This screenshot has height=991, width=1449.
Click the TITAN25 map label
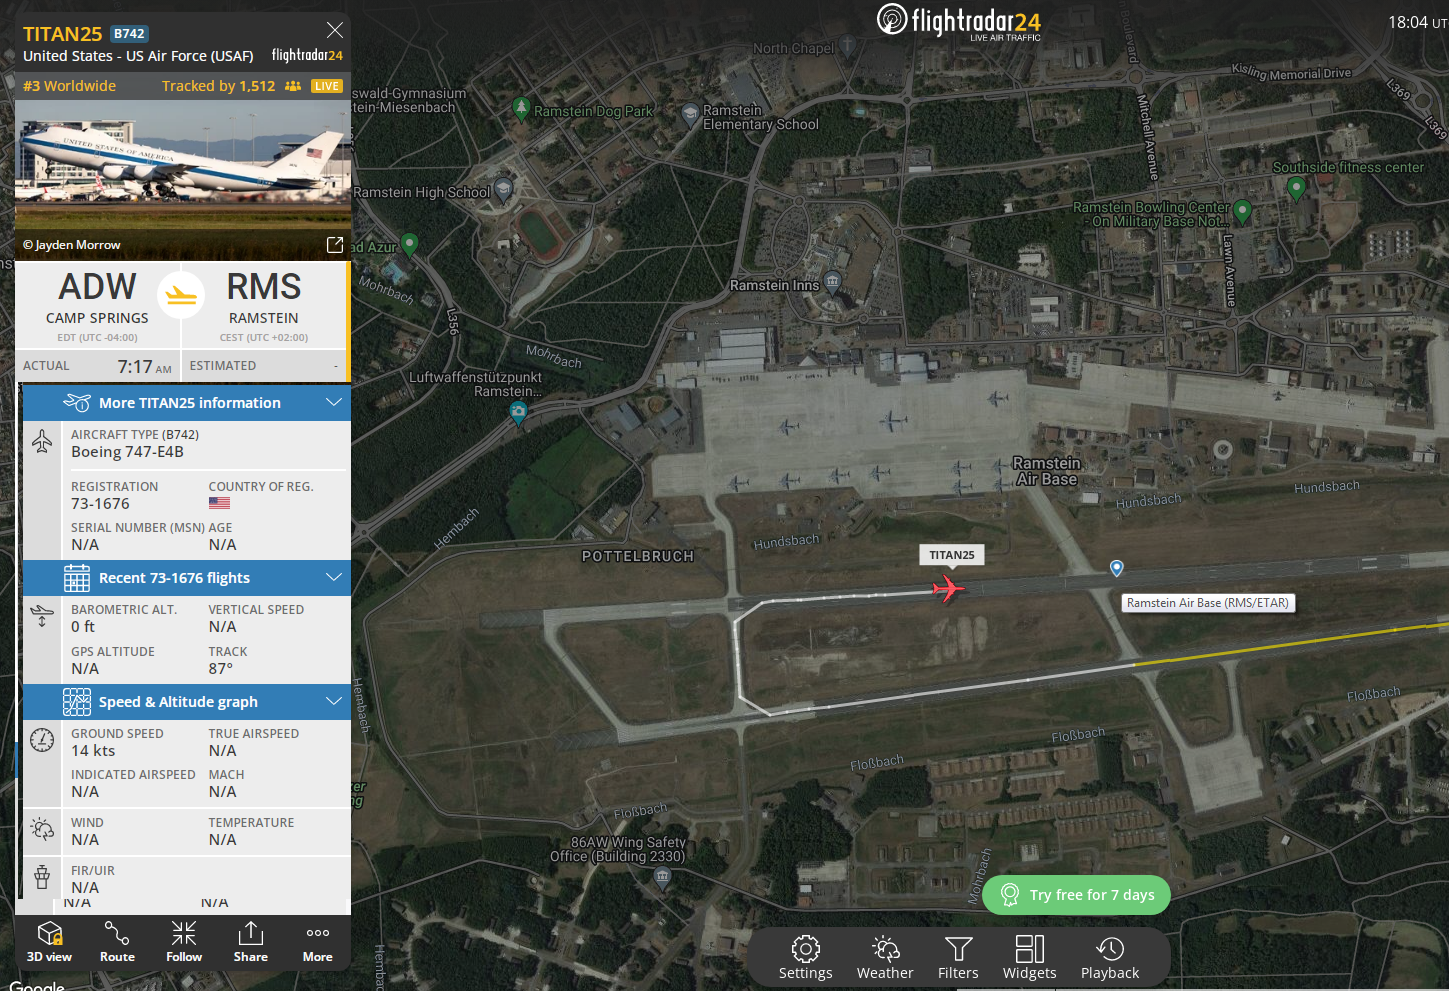[951, 555]
